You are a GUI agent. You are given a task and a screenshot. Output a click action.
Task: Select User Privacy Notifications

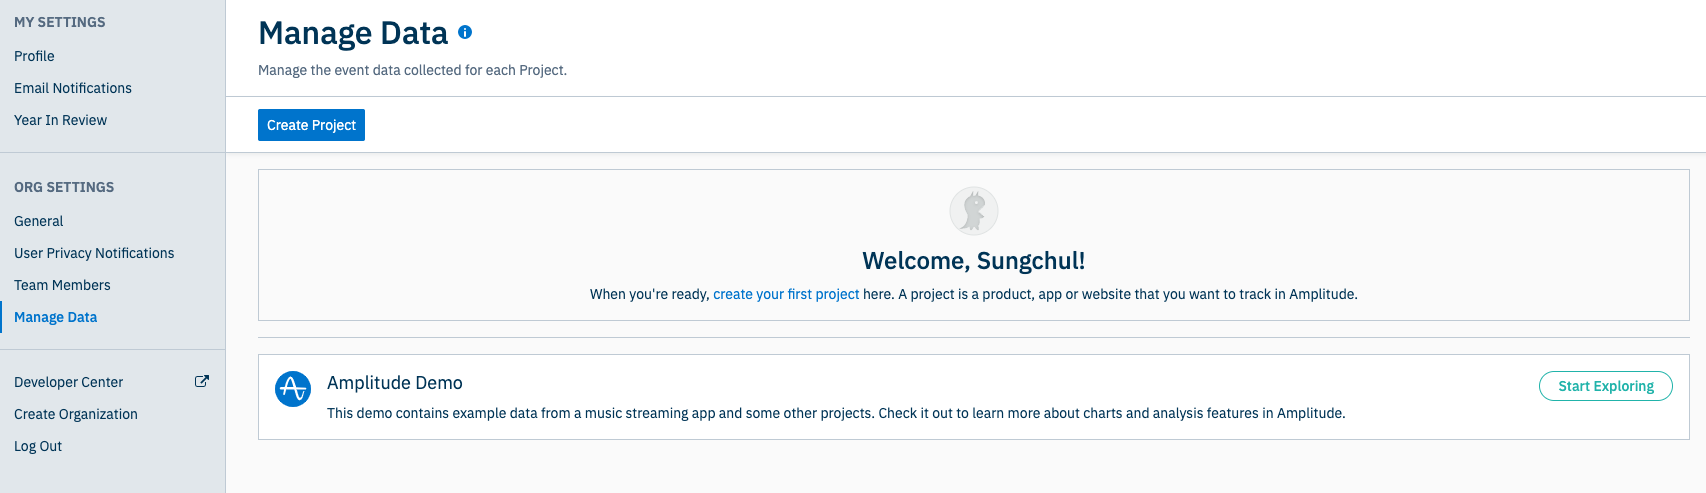[x=94, y=253]
